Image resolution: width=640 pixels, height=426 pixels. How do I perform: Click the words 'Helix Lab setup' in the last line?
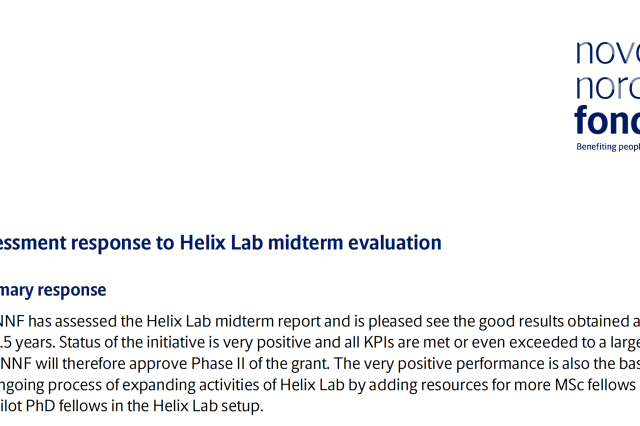tap(208, 406)
